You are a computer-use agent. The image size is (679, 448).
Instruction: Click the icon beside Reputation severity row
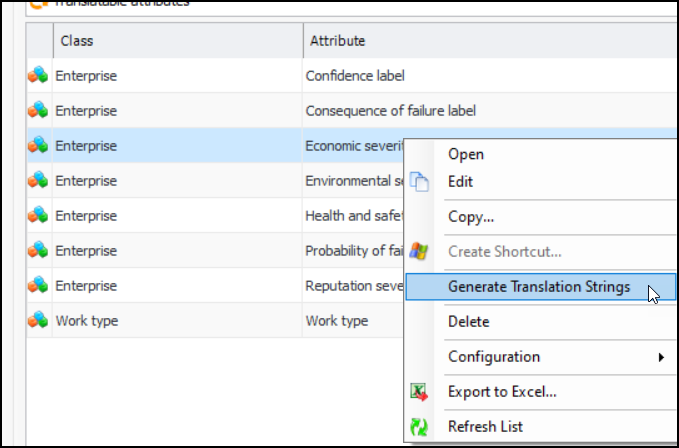tap(38, 285)
